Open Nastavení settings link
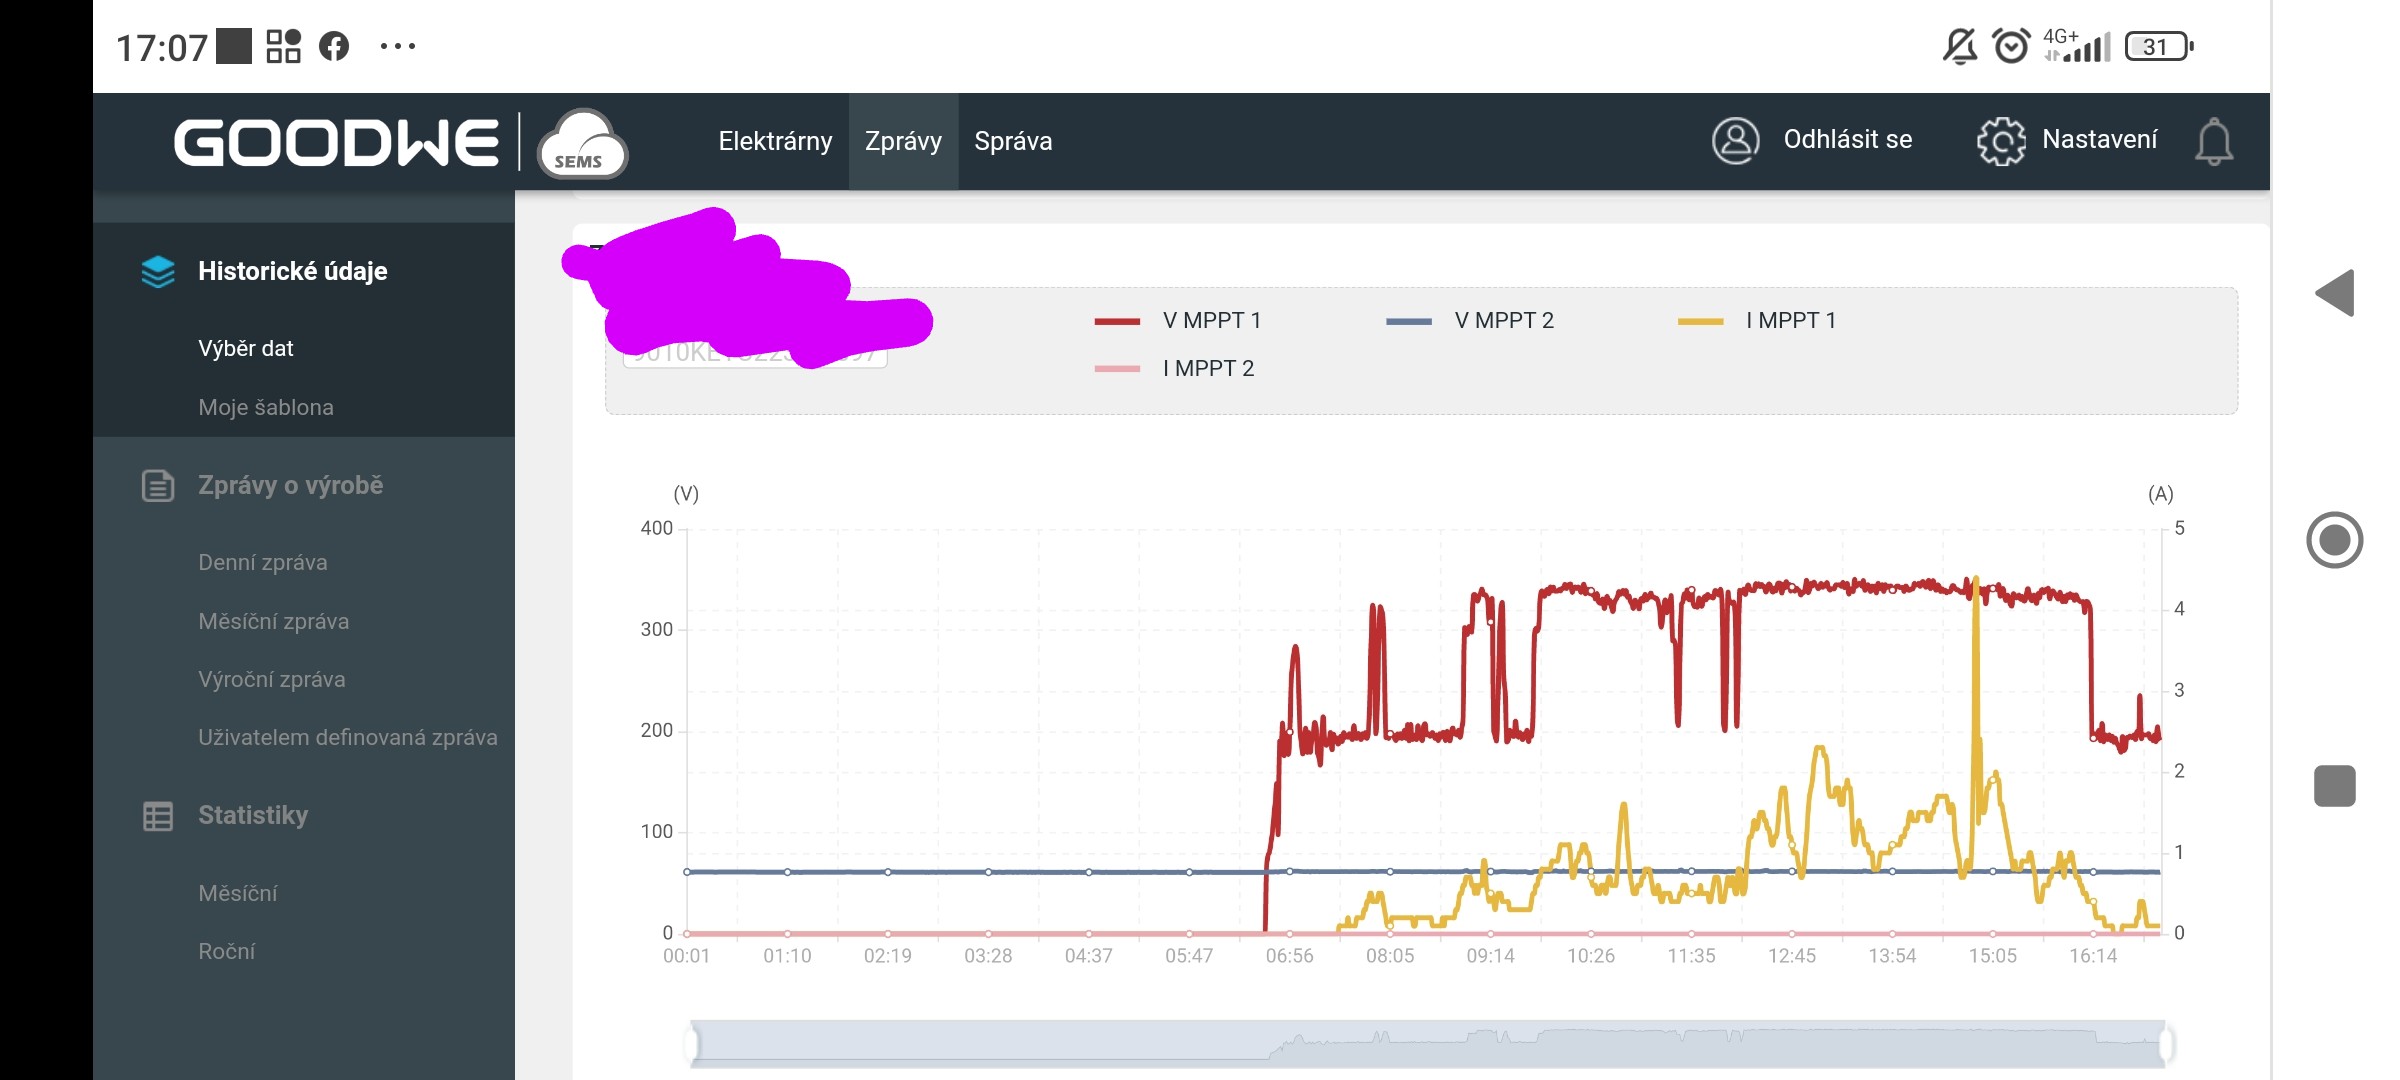Viewport: 2400px width, 1080px height. pos(2100,139)
